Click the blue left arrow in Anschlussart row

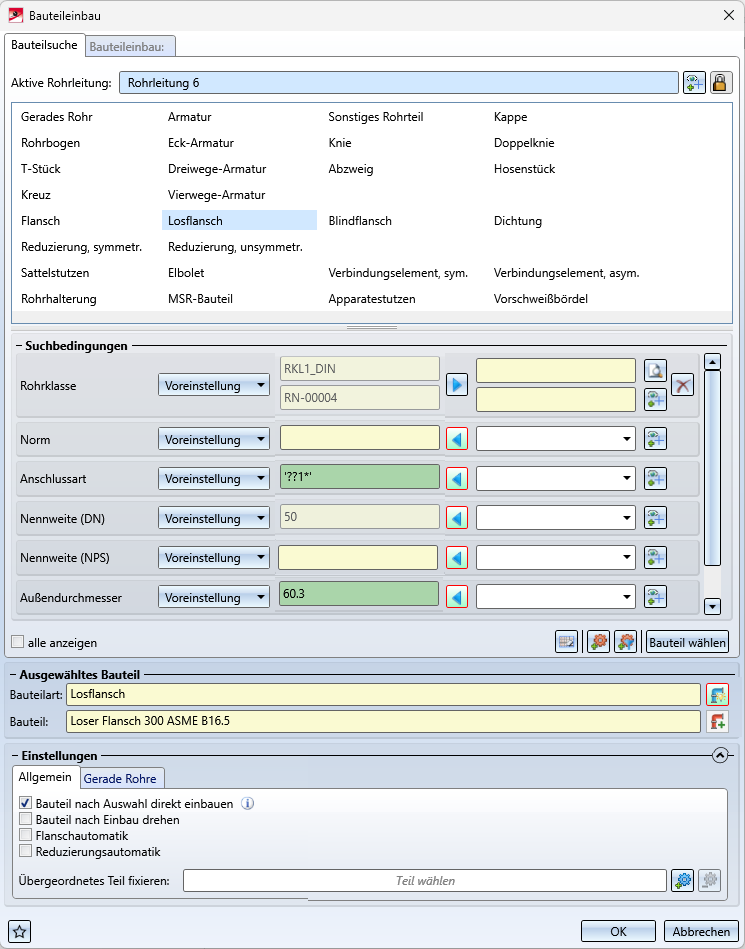point(457,479)
